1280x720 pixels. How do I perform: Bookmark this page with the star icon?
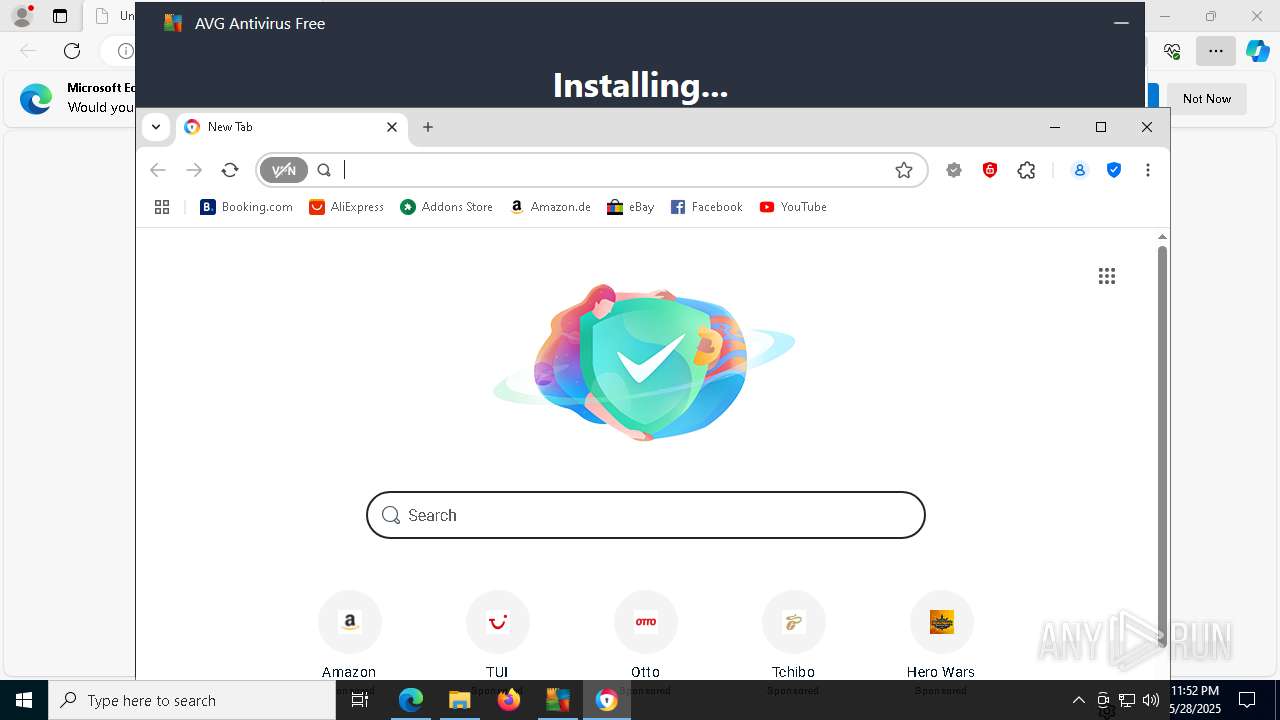[x=904, y=170]
